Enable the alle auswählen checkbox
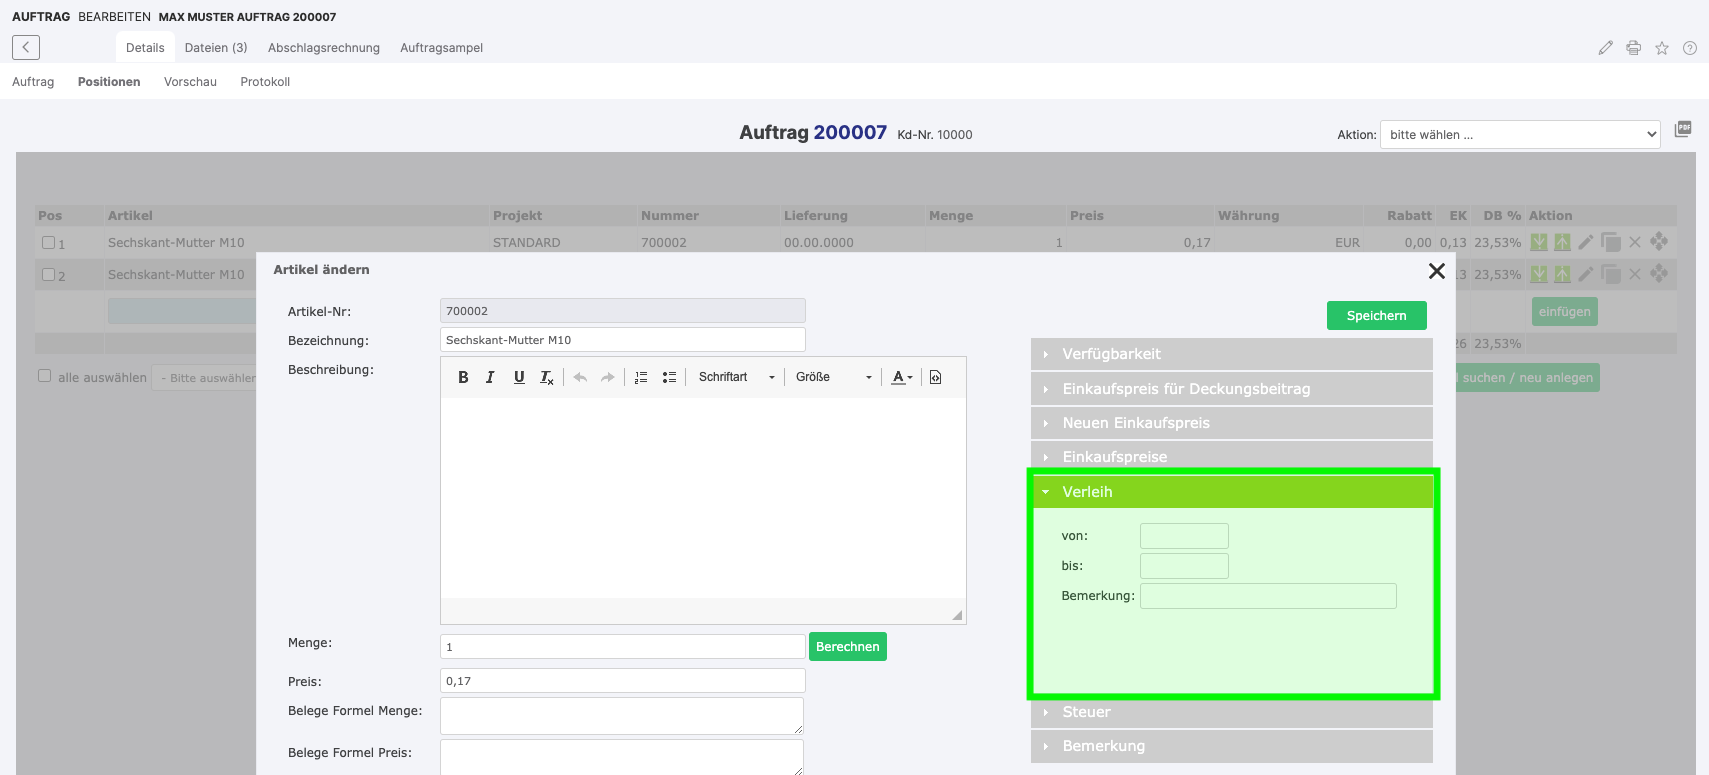Viewport: 1709px width, 775px height. [44, 376]
